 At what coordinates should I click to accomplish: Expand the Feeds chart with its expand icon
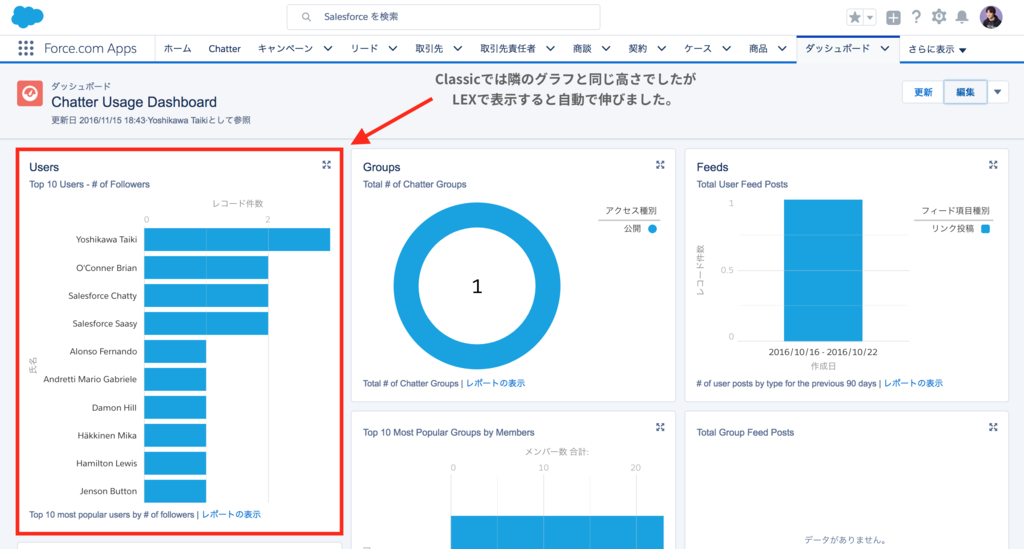993,165
